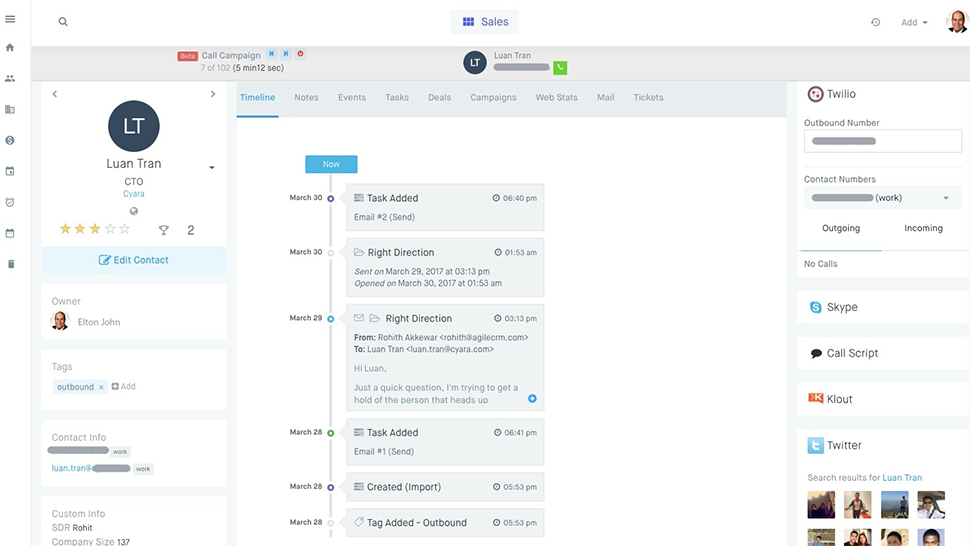Screen dimensions: 970x546
Task: Click the search magnifier icon
Action: [63, 22]
